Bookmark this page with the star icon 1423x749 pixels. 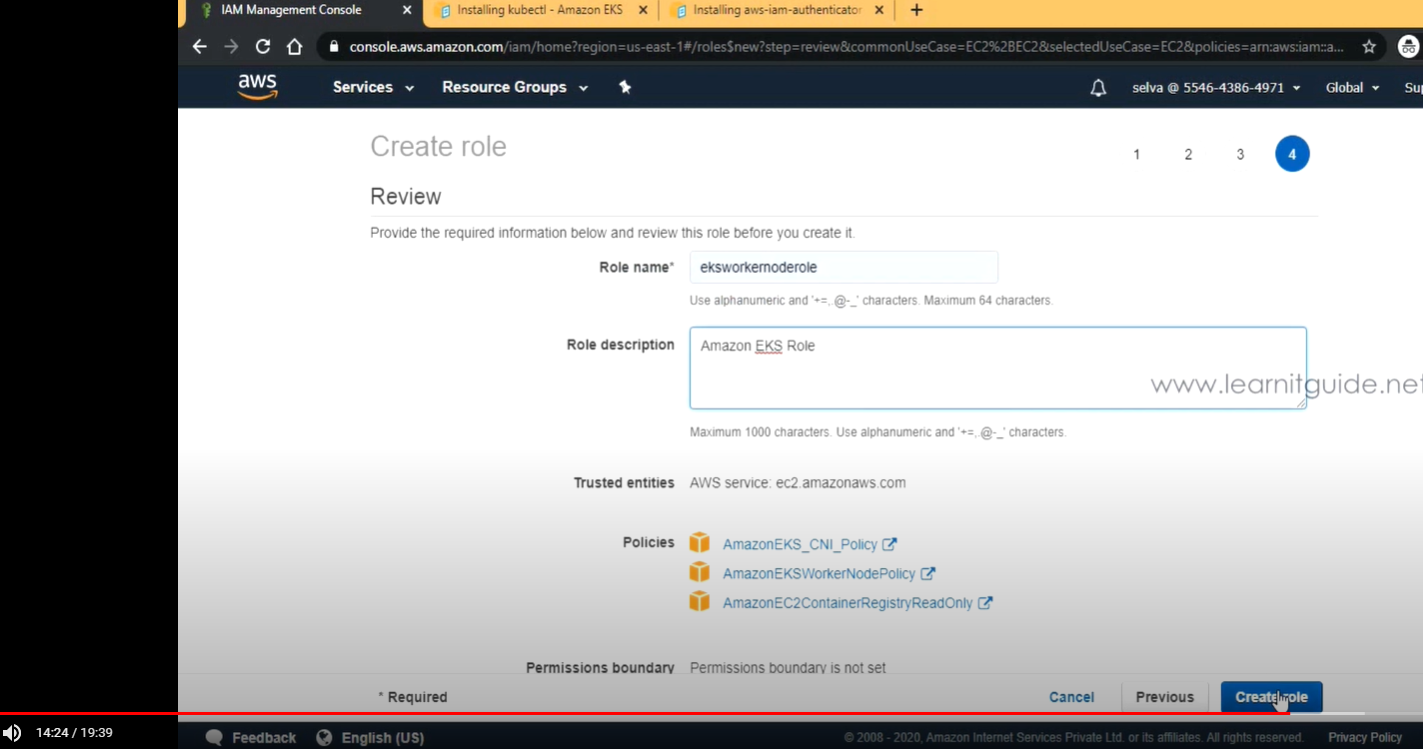tap(1368, 47)
